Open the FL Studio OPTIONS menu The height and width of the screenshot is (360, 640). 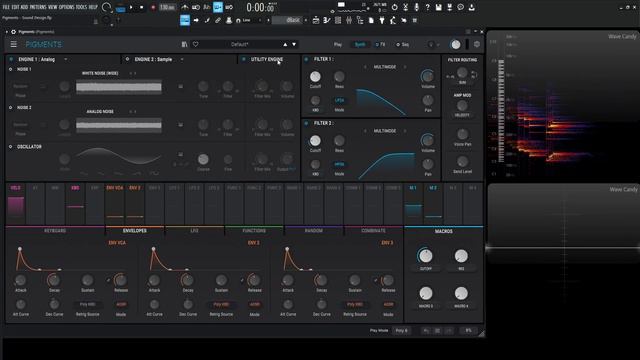point(67,7)
